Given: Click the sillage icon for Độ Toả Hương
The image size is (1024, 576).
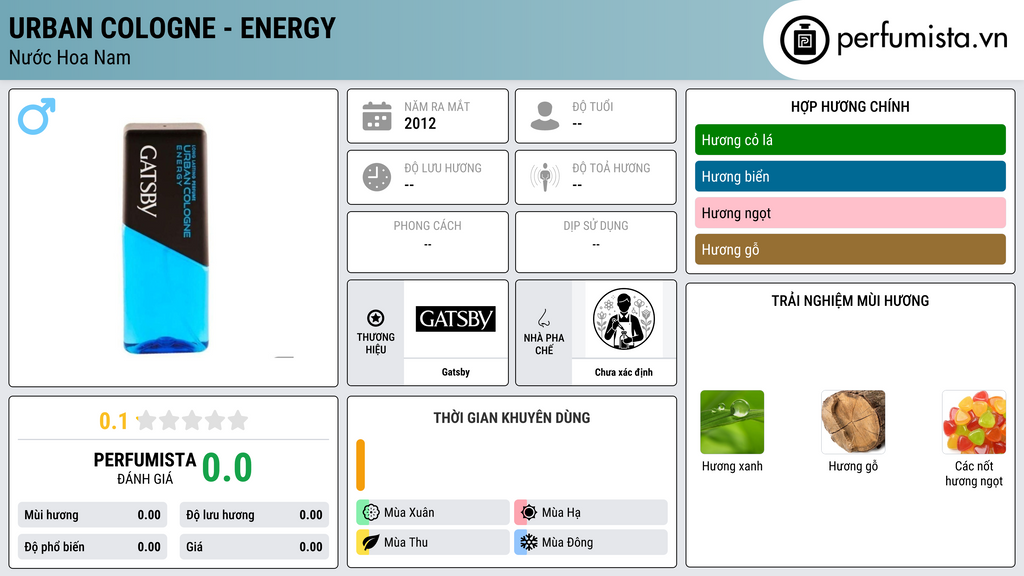Looking at the screenshot, I should (x=545, y=177).
